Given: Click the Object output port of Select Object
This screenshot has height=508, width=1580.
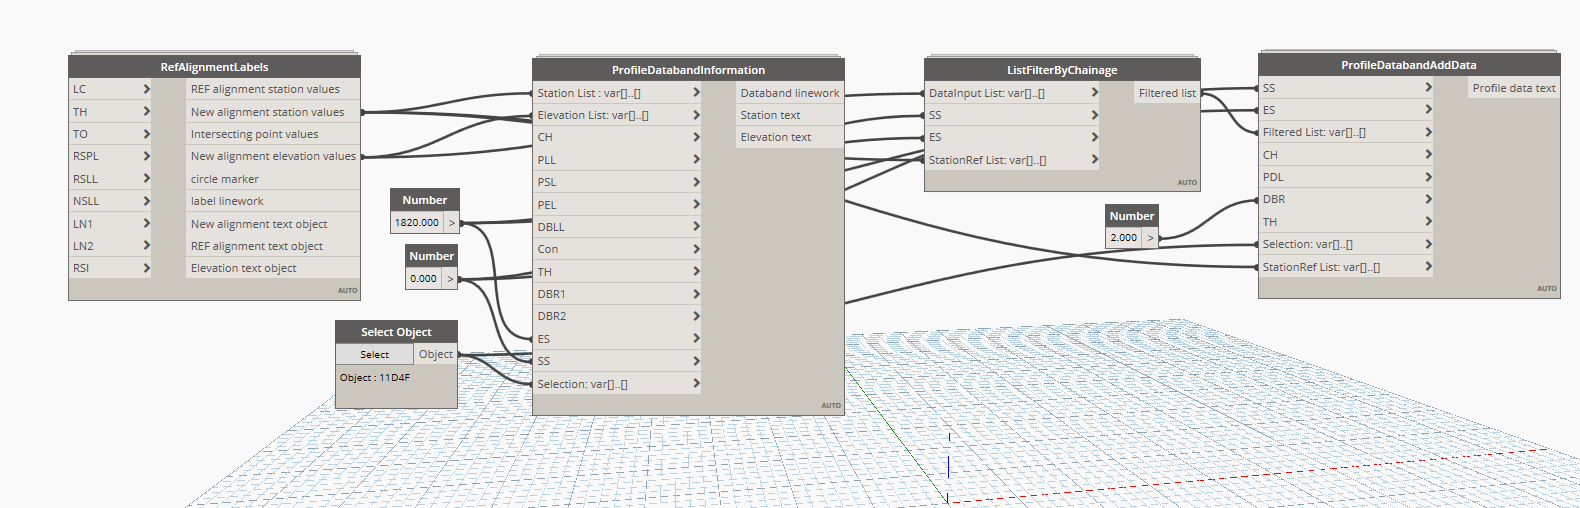Looking at the screenshot, I should point(436,354).
